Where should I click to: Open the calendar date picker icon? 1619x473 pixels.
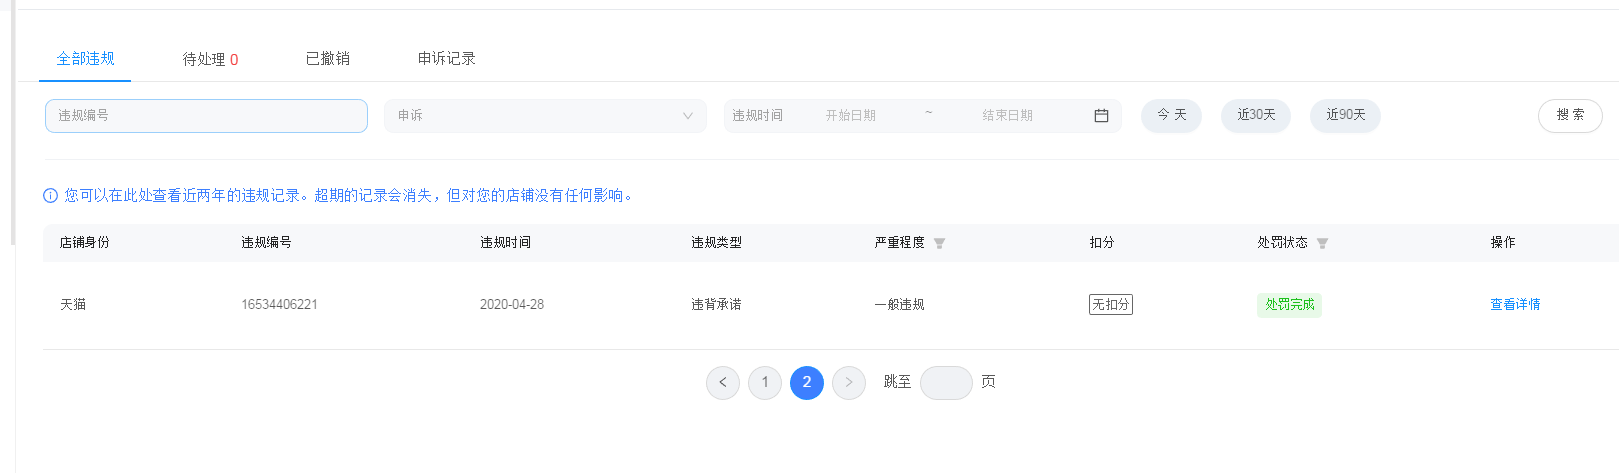pyautogui.click(x=1101, y=116)
